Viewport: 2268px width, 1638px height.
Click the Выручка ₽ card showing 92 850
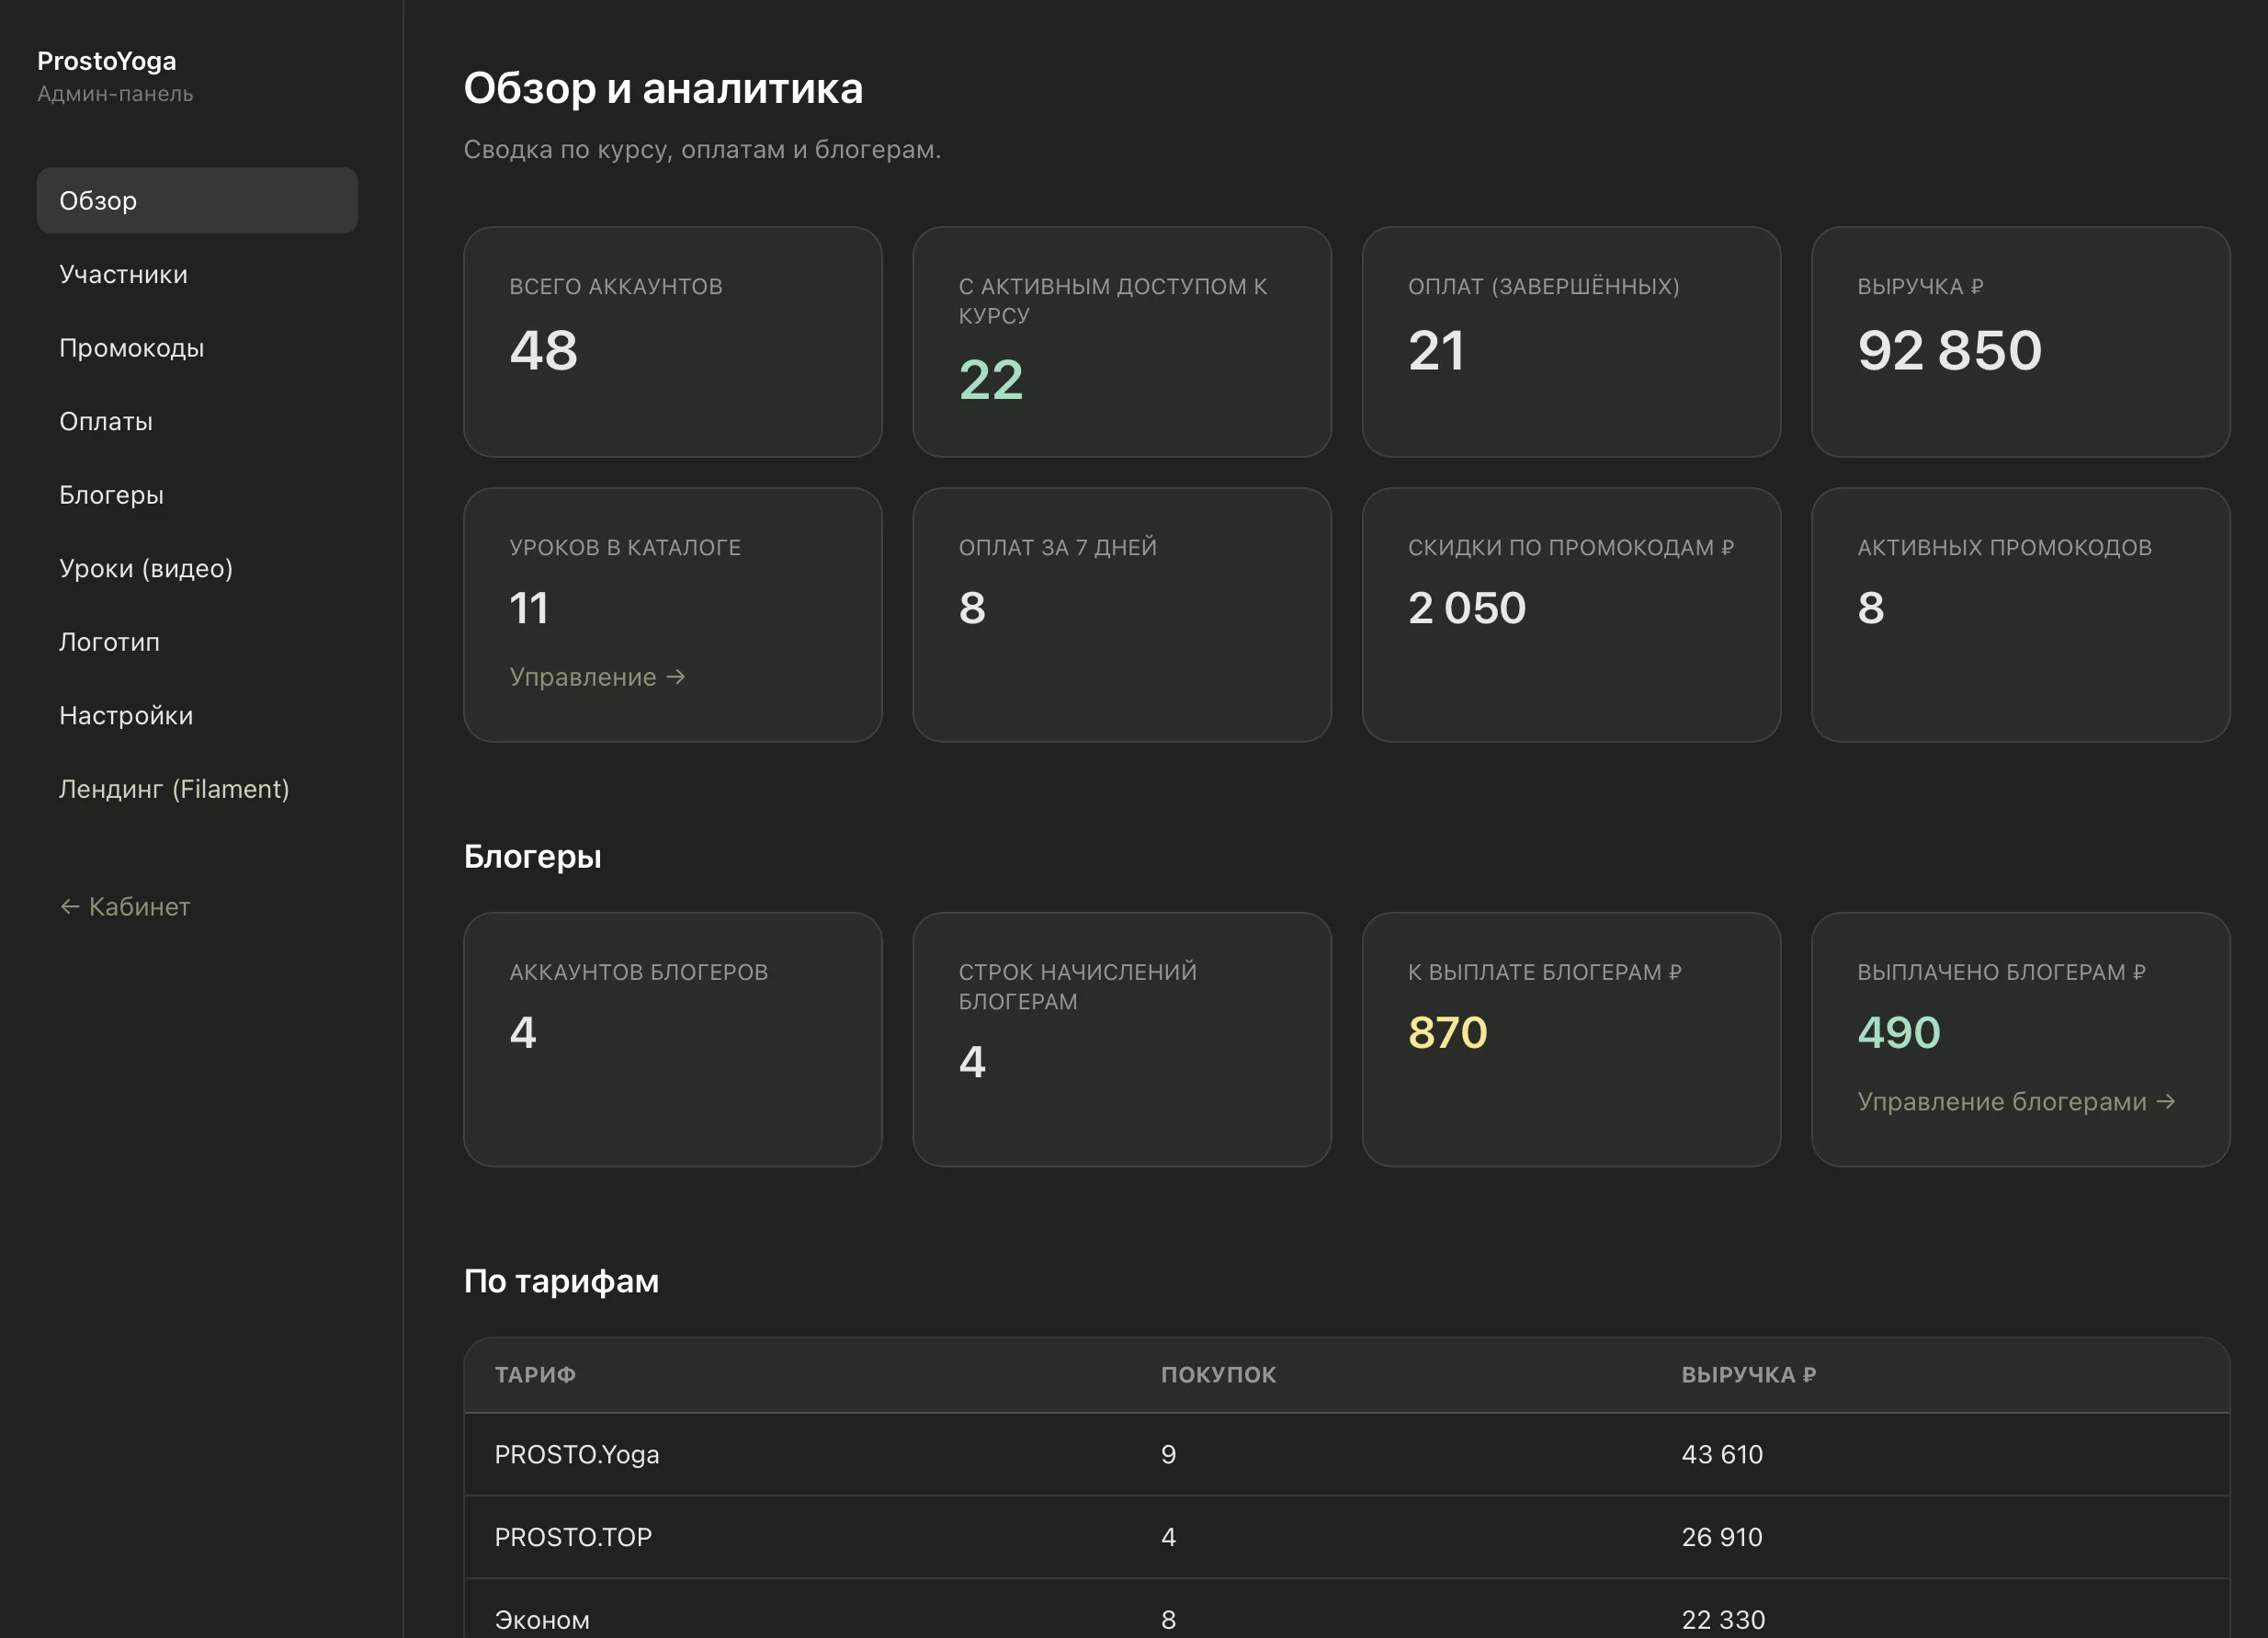point(2020,342)
